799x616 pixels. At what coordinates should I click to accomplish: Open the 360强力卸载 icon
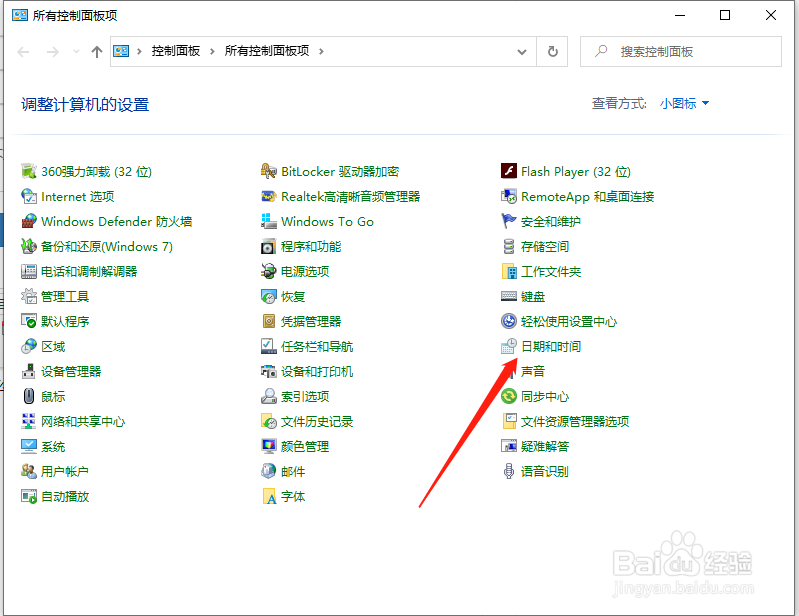tap(29, 171)
